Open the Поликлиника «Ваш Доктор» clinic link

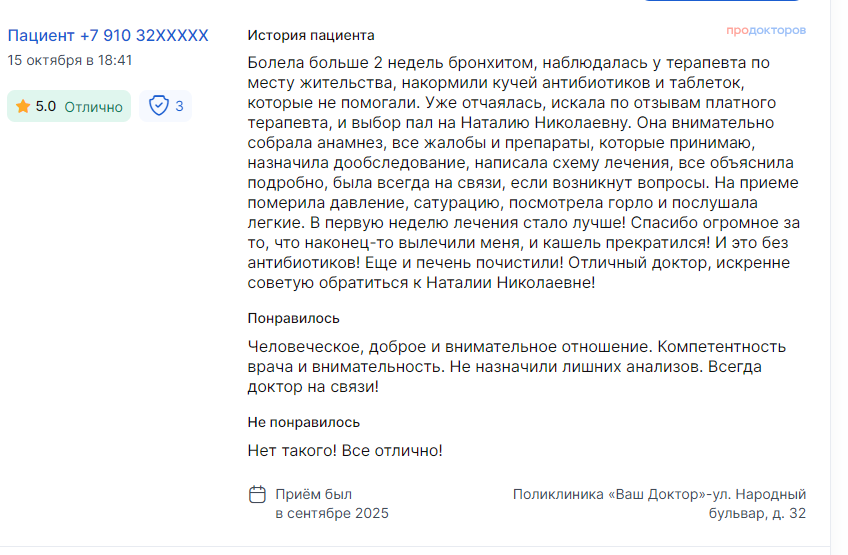[x=659, y=494]
